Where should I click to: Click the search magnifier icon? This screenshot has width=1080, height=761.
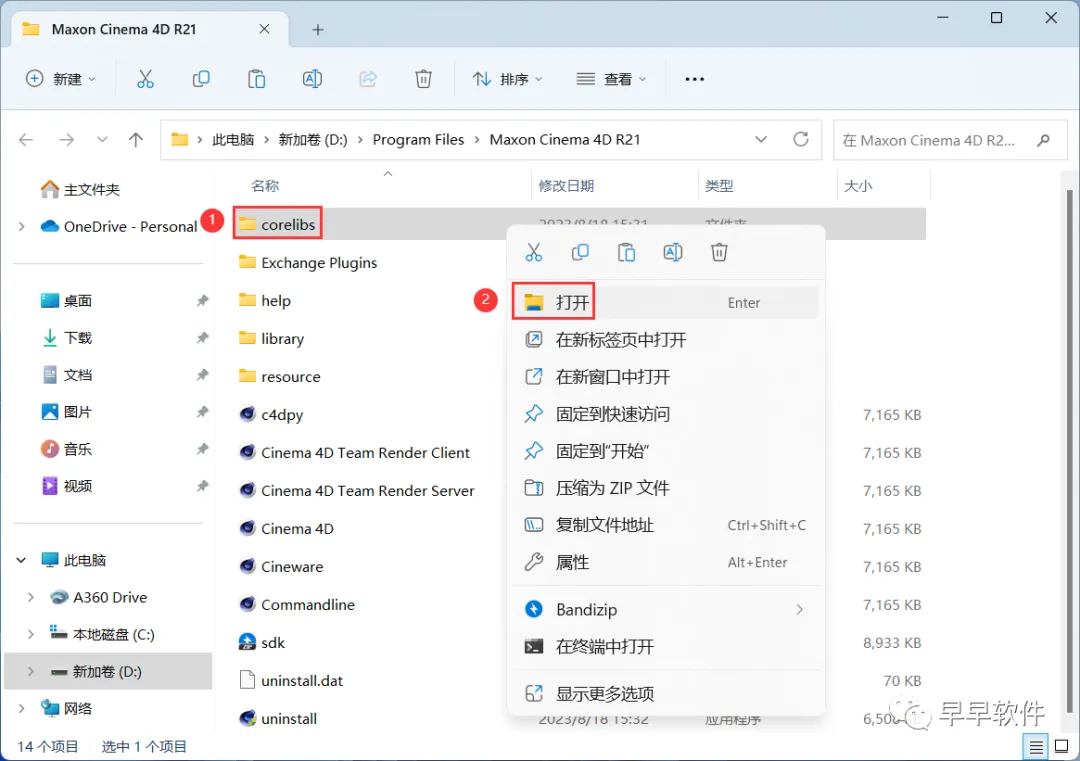pyautogui.click(x=1043, y=140)
